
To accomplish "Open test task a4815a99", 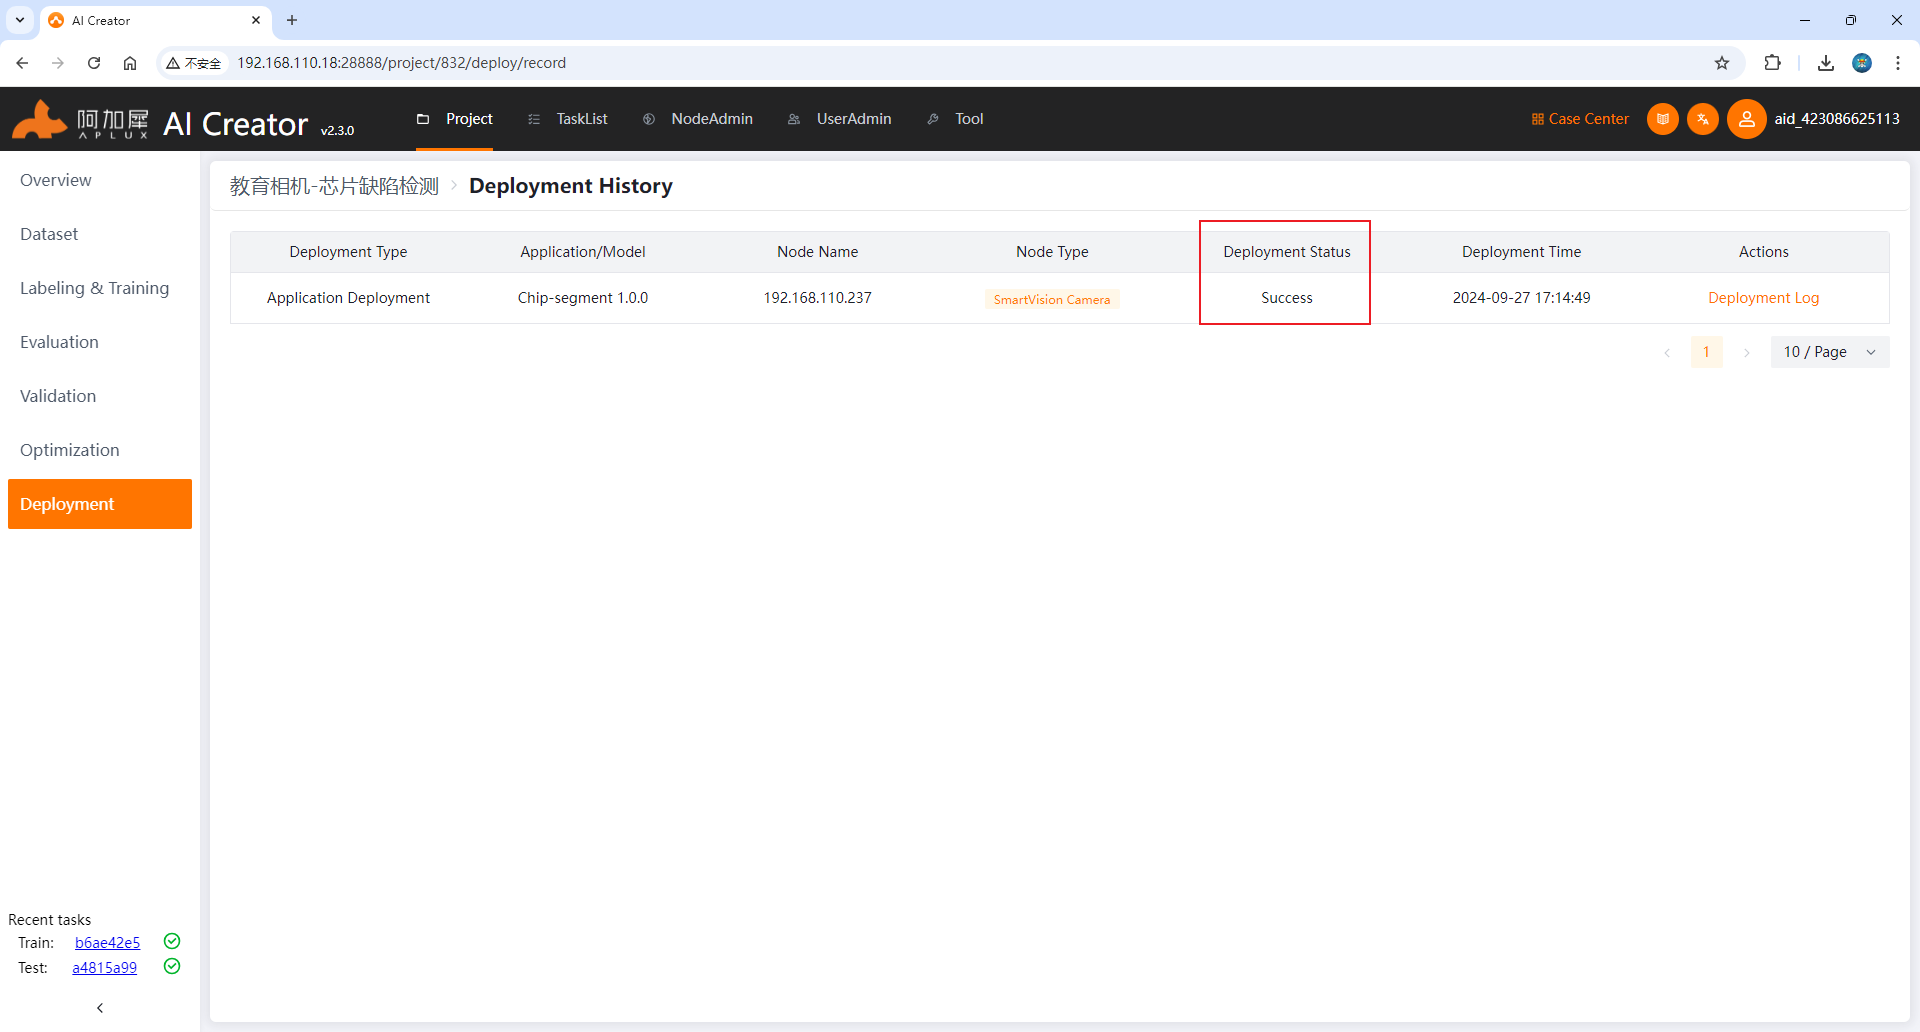I will pos(105,968).
